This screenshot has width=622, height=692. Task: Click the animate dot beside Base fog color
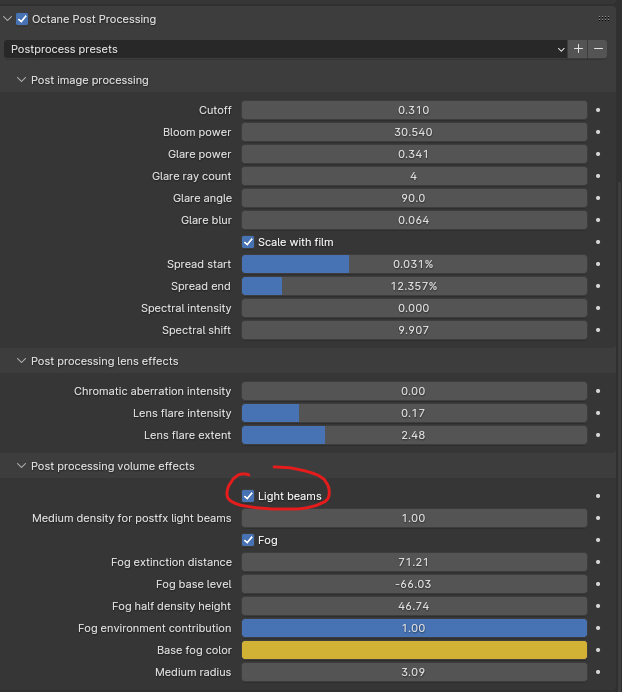coord(598,650)
